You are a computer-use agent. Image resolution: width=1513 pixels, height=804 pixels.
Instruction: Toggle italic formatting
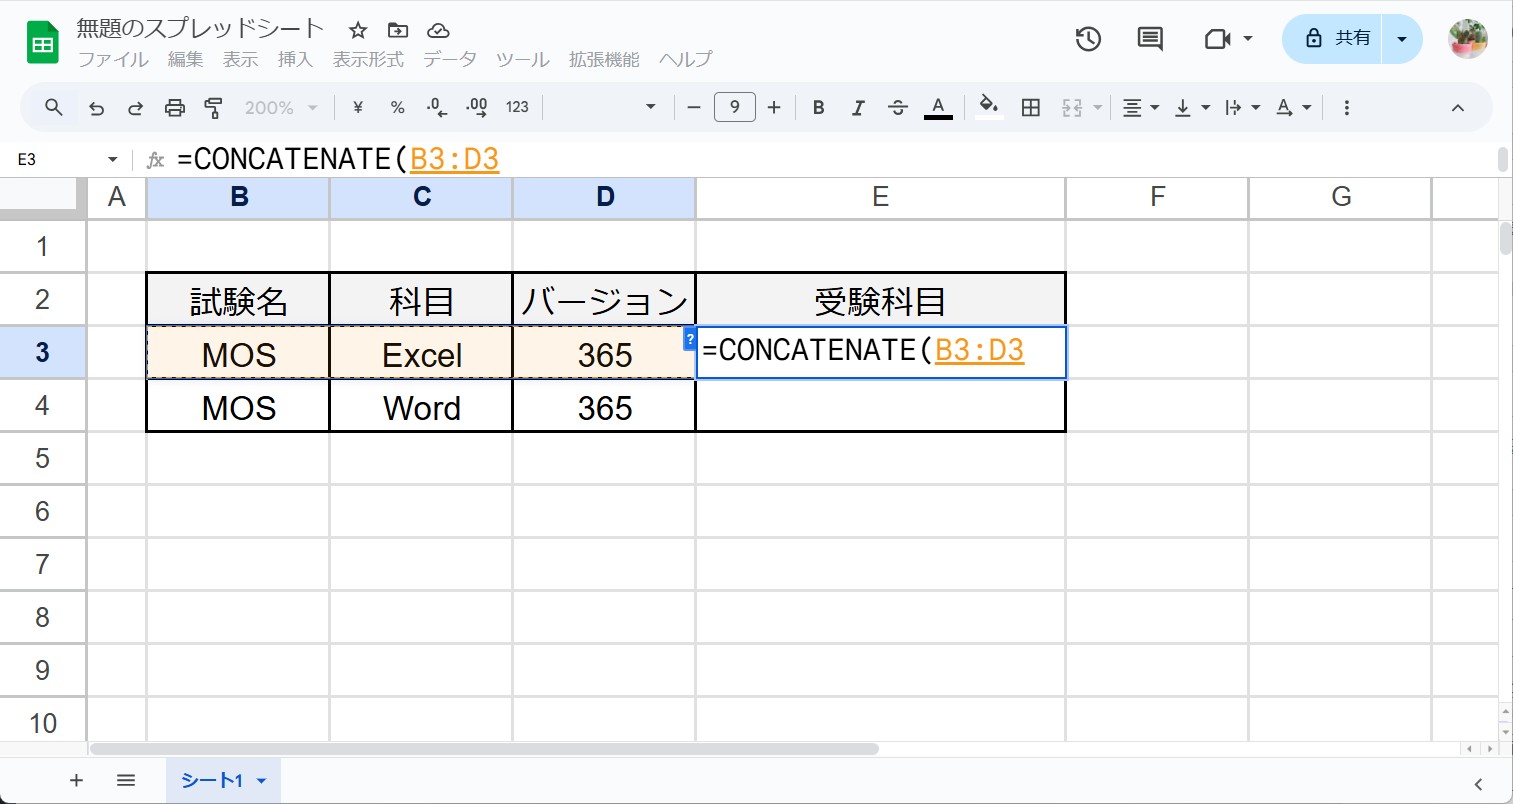858,107
